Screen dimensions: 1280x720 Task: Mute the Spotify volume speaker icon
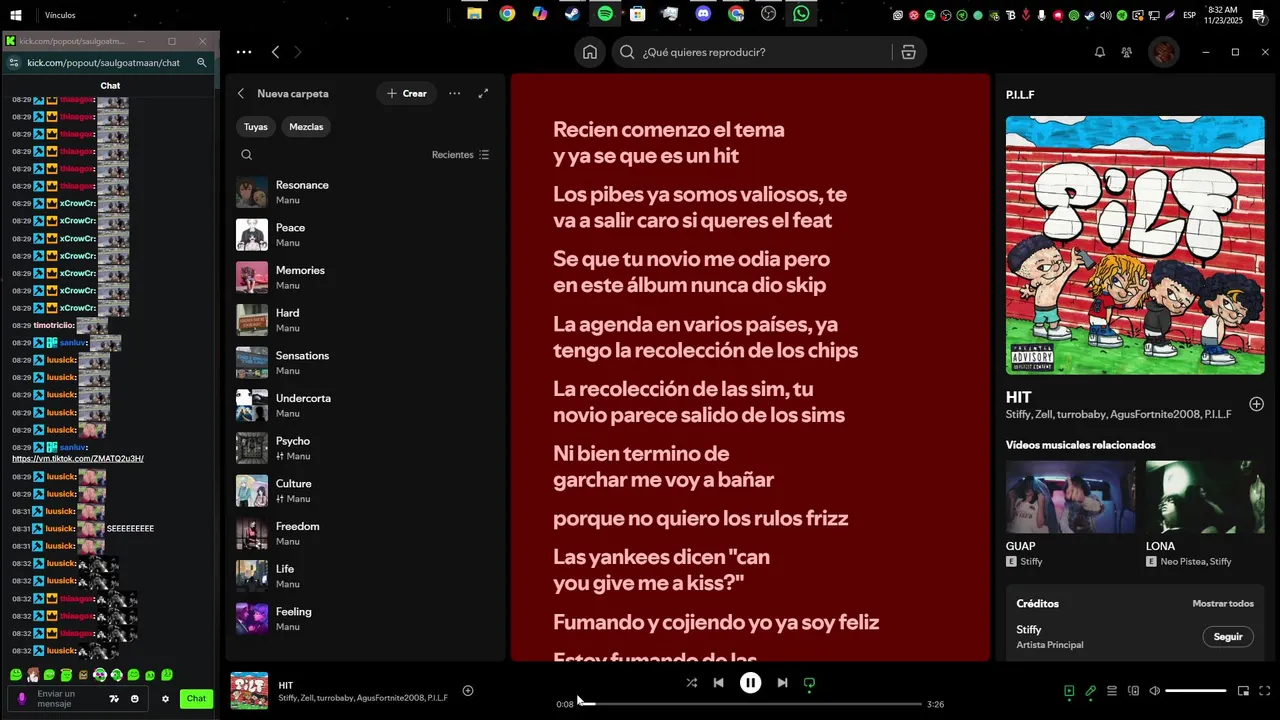tap(1155, 691)
